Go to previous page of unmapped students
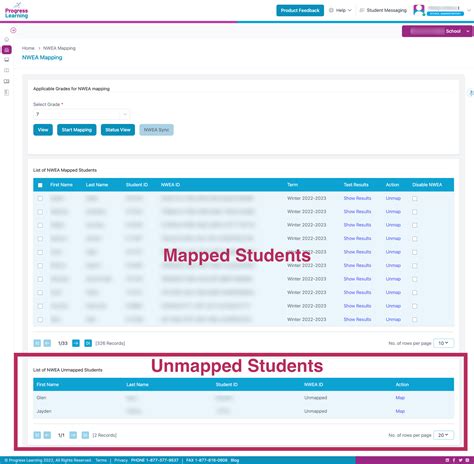Viewport: 474px width, 464px height. tap(47, 435)
